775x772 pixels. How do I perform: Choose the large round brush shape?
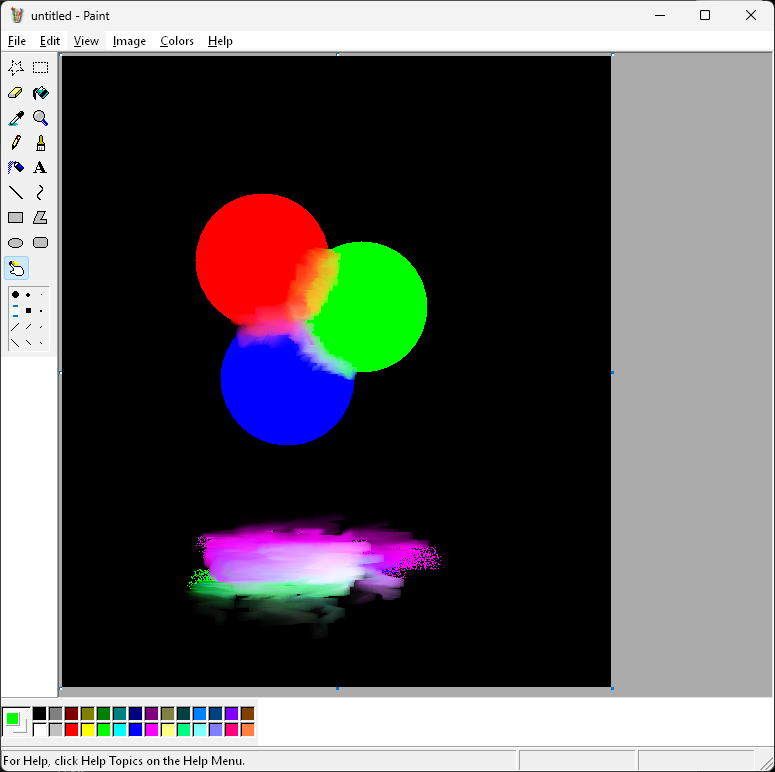15,295
